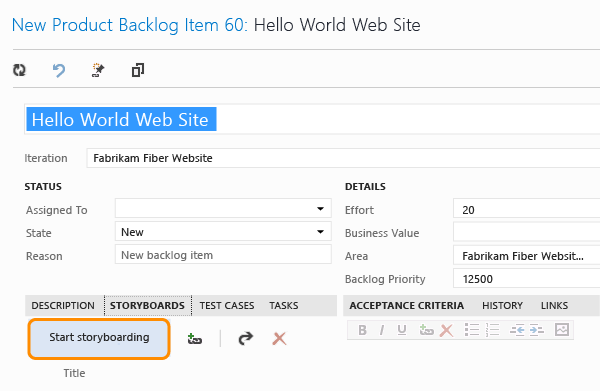Click the Start storyboarding button
The width and height of the screenshot is (600, 391).
click(99, 339)
